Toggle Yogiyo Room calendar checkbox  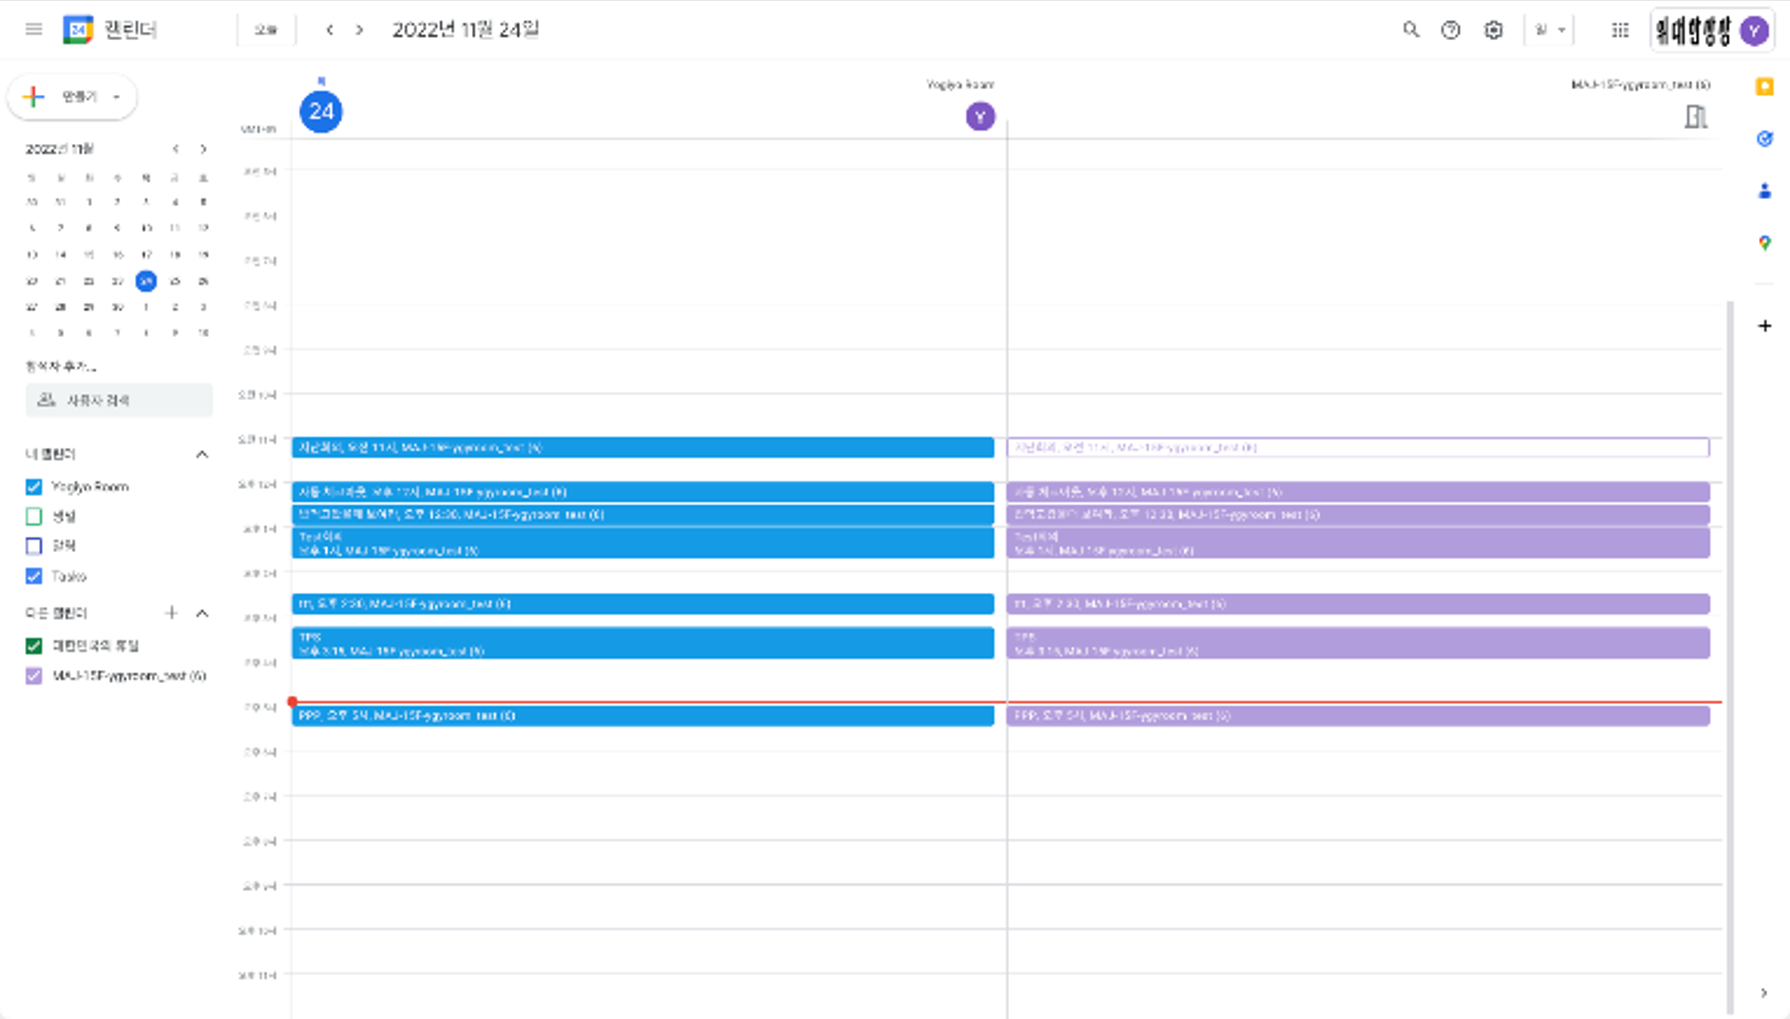(34, 487)
